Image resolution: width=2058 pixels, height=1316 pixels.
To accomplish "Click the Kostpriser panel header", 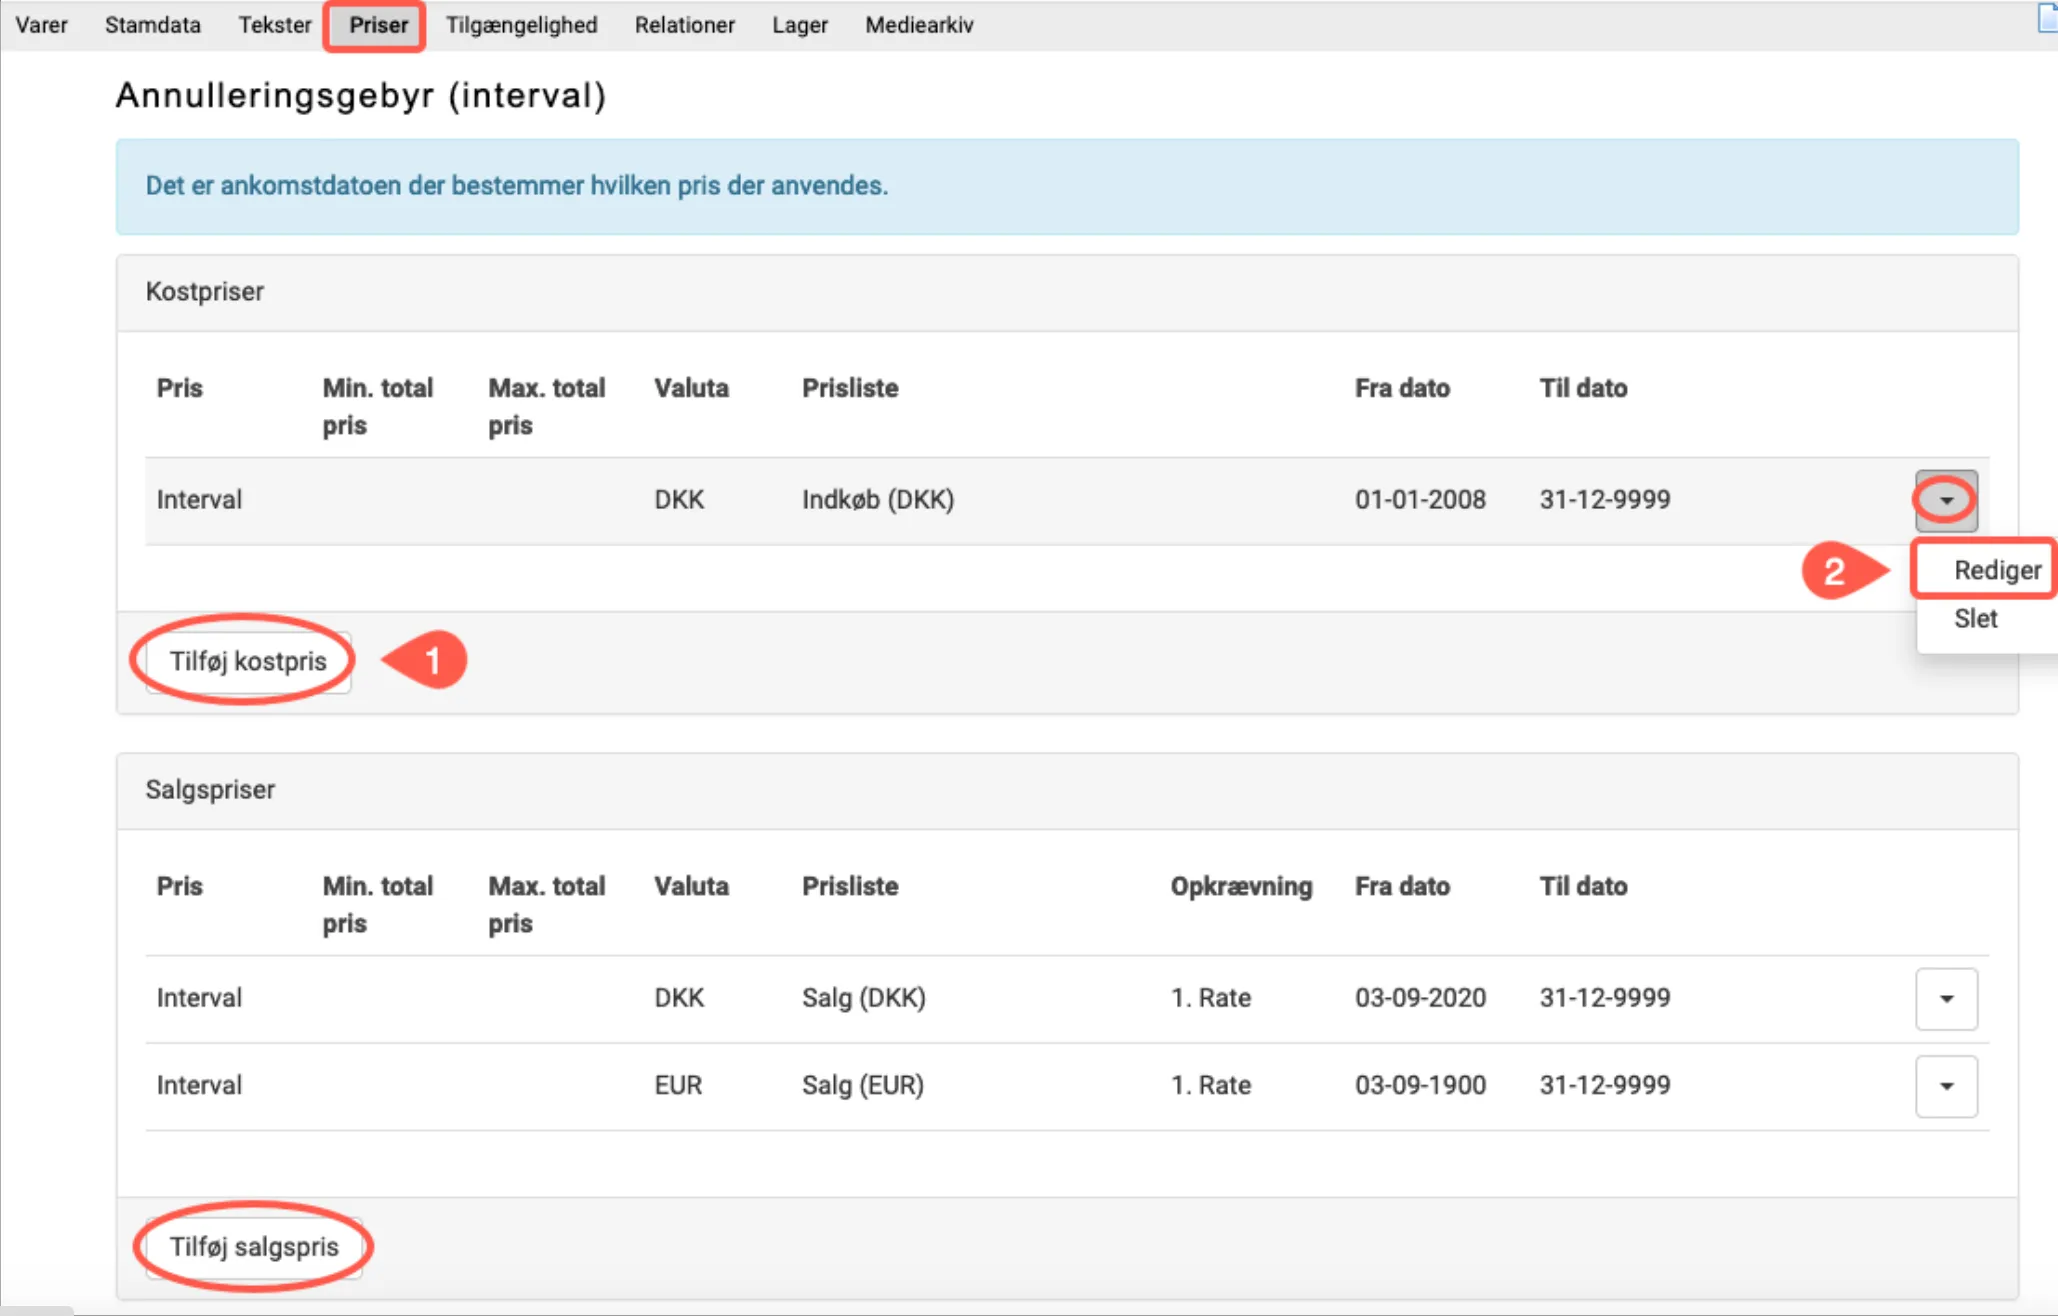I will tap(205, 292).
